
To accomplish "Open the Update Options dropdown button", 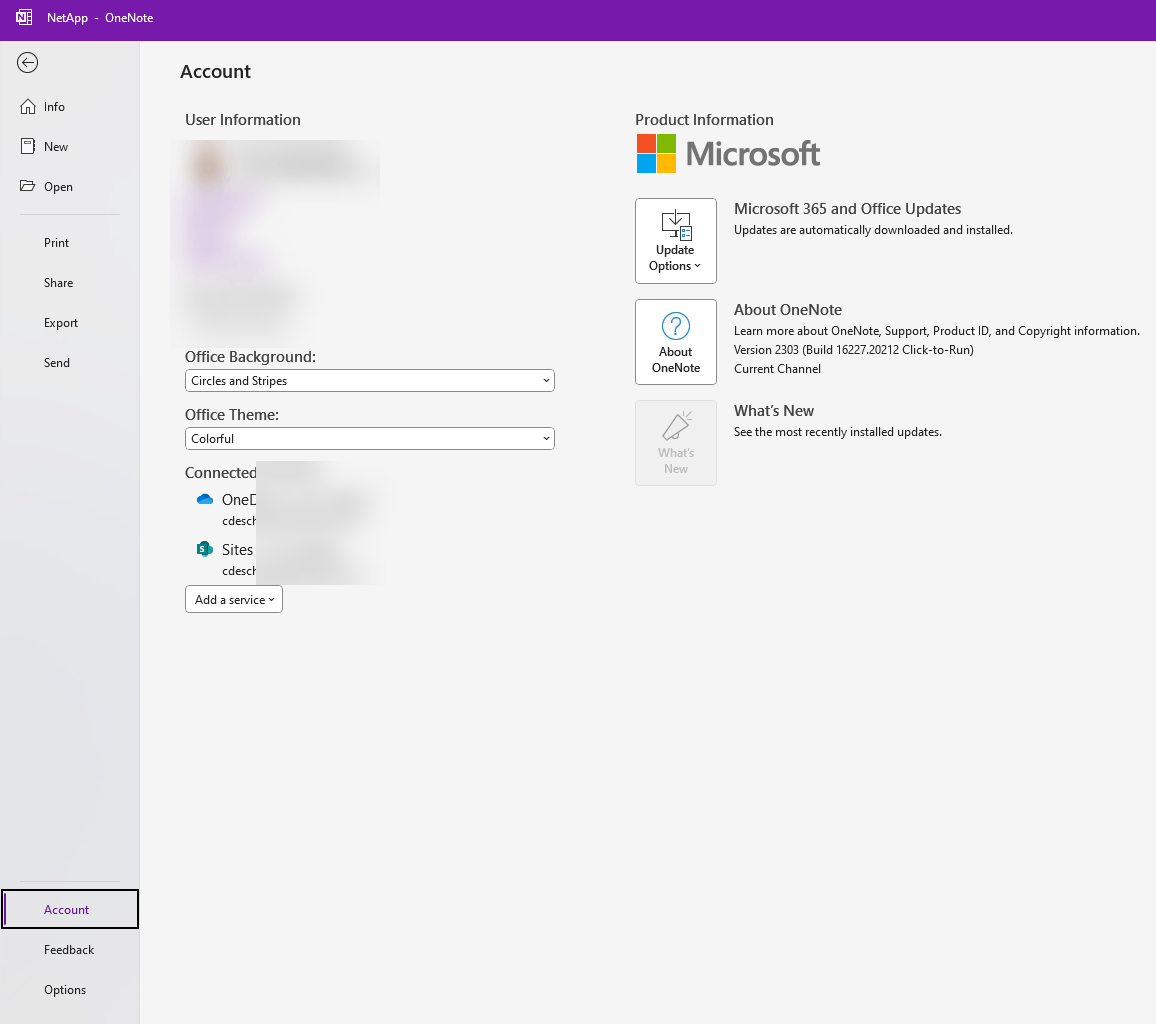I will point(675,240).
